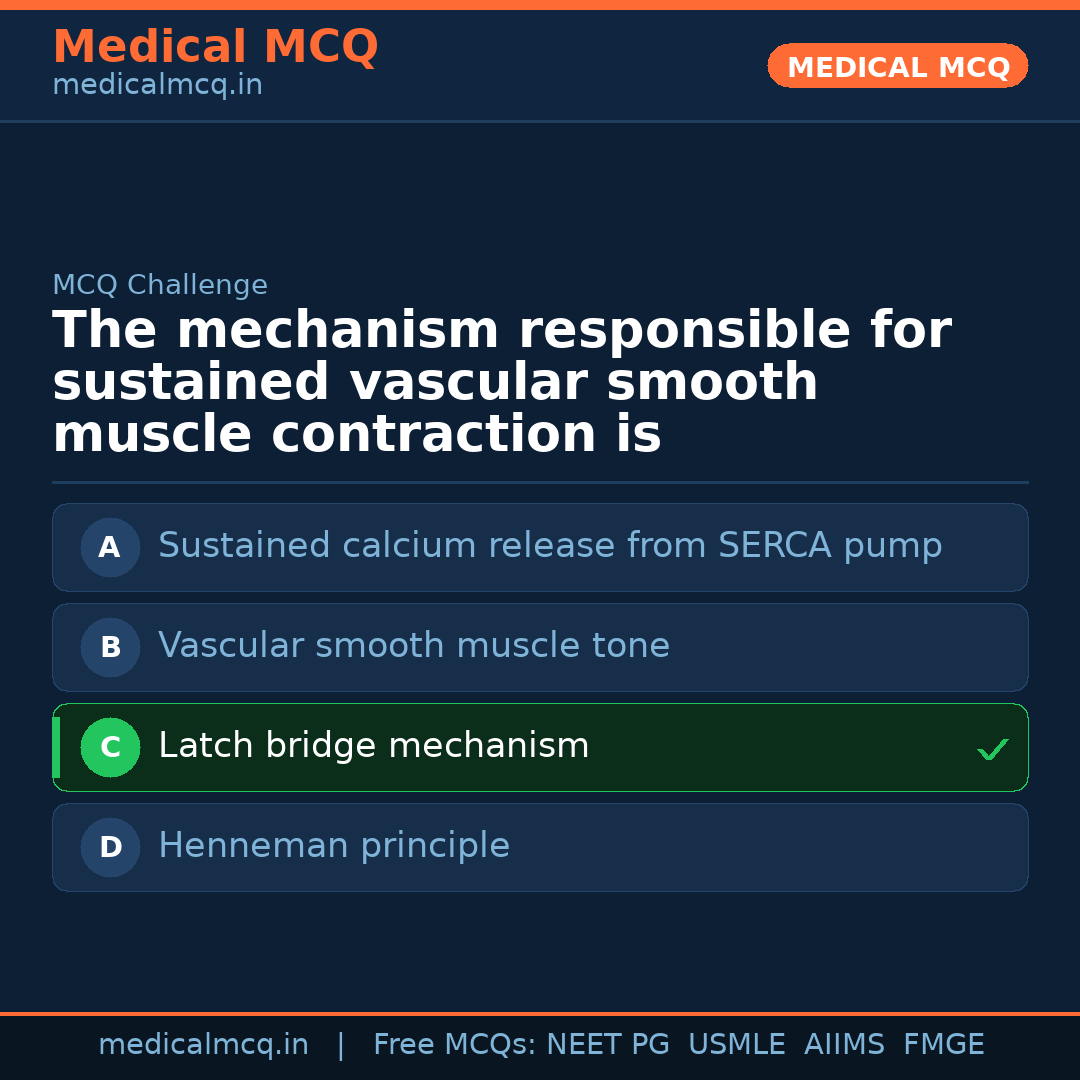Click the green checkmark icon on option C
Viewport: 1080px width, 1080px height.
(992, 749)
